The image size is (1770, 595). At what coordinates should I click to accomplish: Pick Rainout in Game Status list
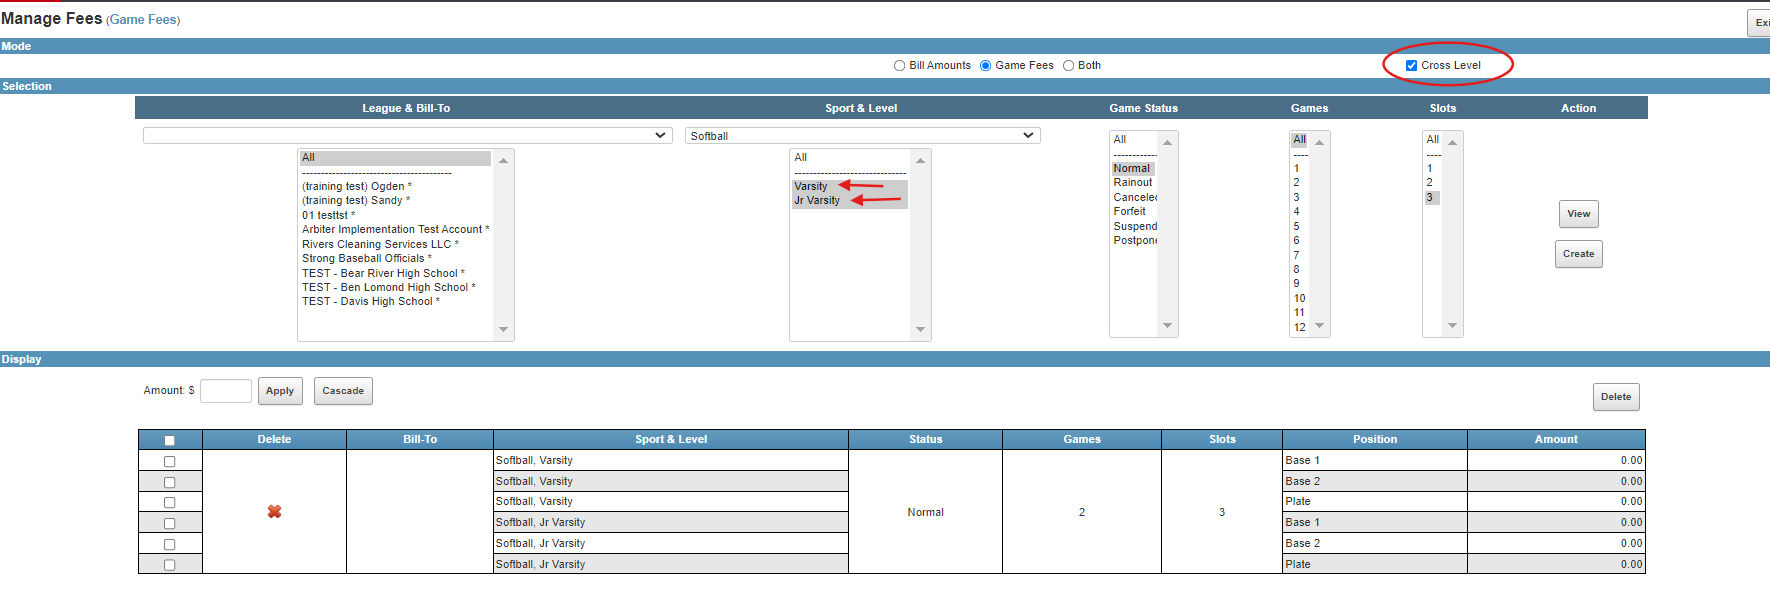(1132, 183)
